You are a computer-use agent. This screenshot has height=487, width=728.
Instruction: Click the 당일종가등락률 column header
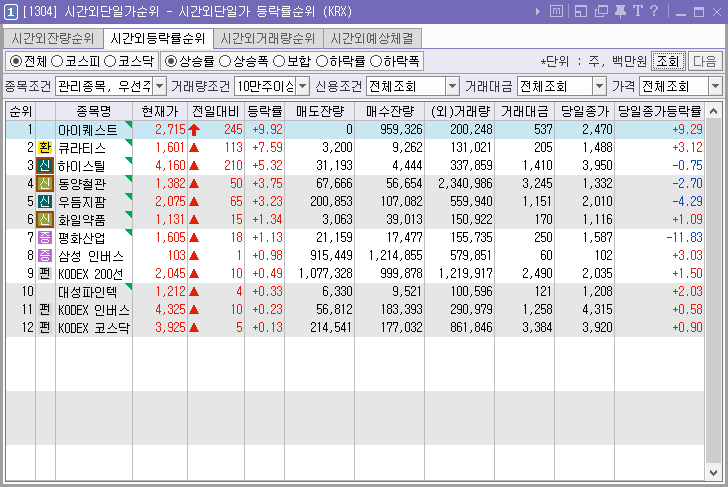coord(659,111)
